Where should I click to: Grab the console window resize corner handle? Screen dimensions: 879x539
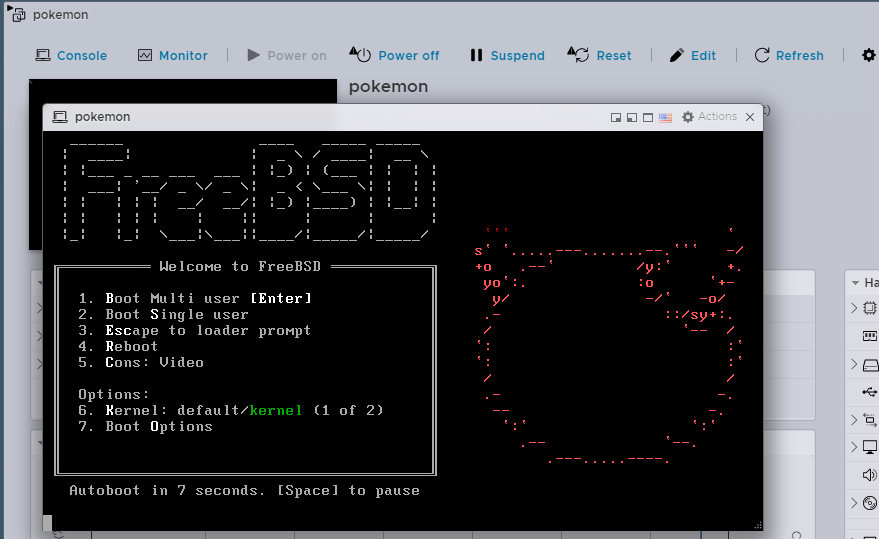[758, 526]
